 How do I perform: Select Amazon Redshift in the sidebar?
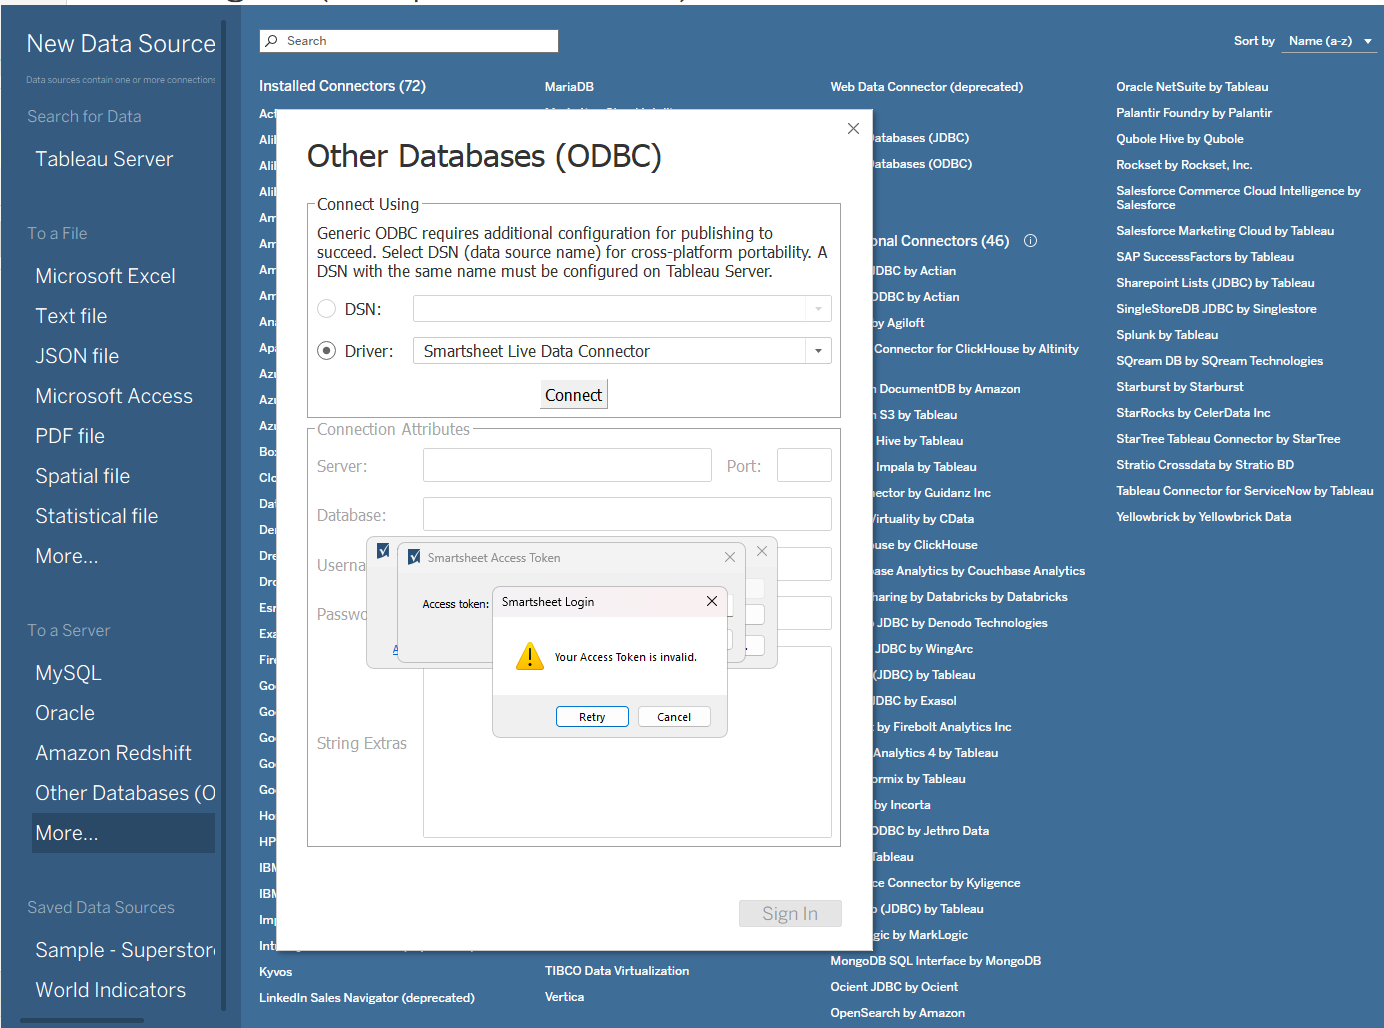[x=113, y=753]
